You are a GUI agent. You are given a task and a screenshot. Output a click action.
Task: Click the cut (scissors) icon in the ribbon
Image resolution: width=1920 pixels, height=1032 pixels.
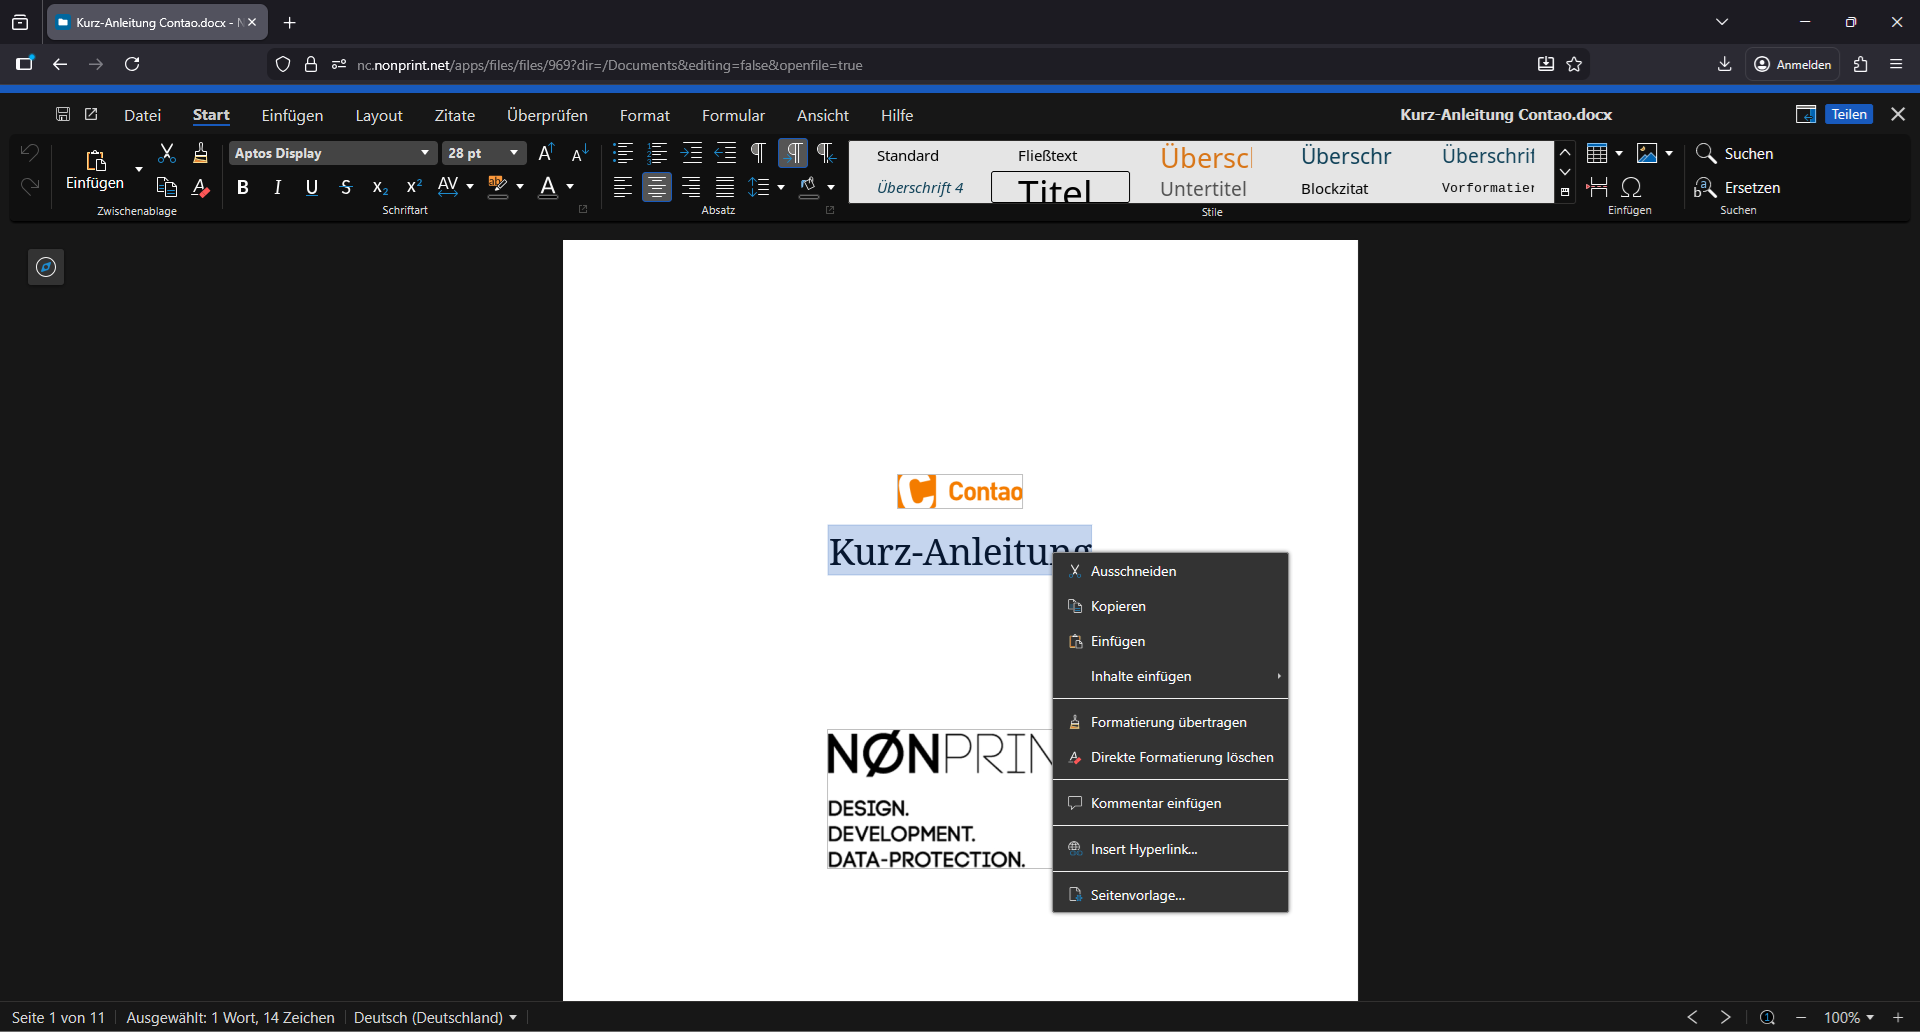pyautogui.click(x=167, y=153)
